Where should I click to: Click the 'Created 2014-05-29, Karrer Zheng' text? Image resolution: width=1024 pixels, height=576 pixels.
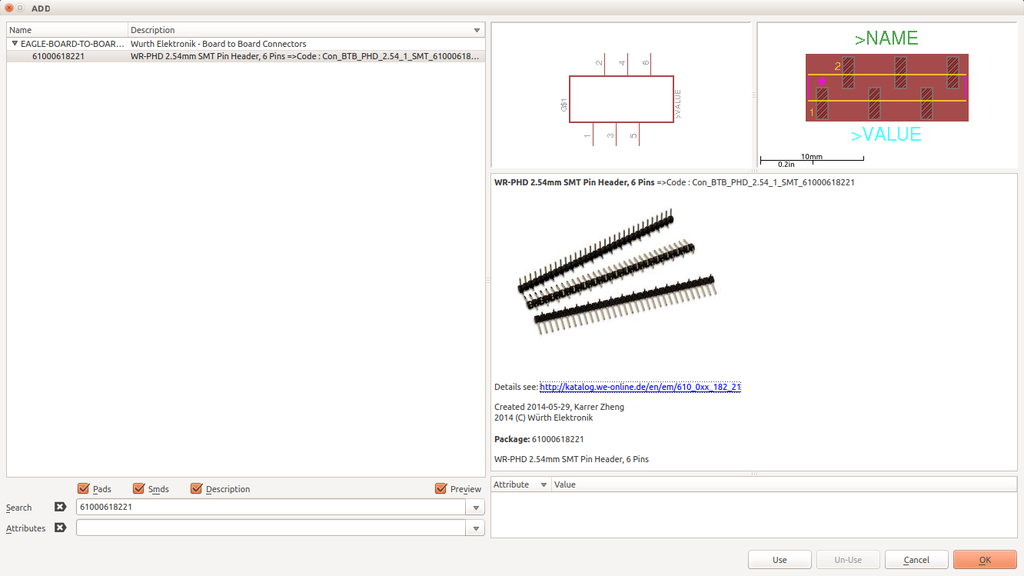tap(559, 407)
